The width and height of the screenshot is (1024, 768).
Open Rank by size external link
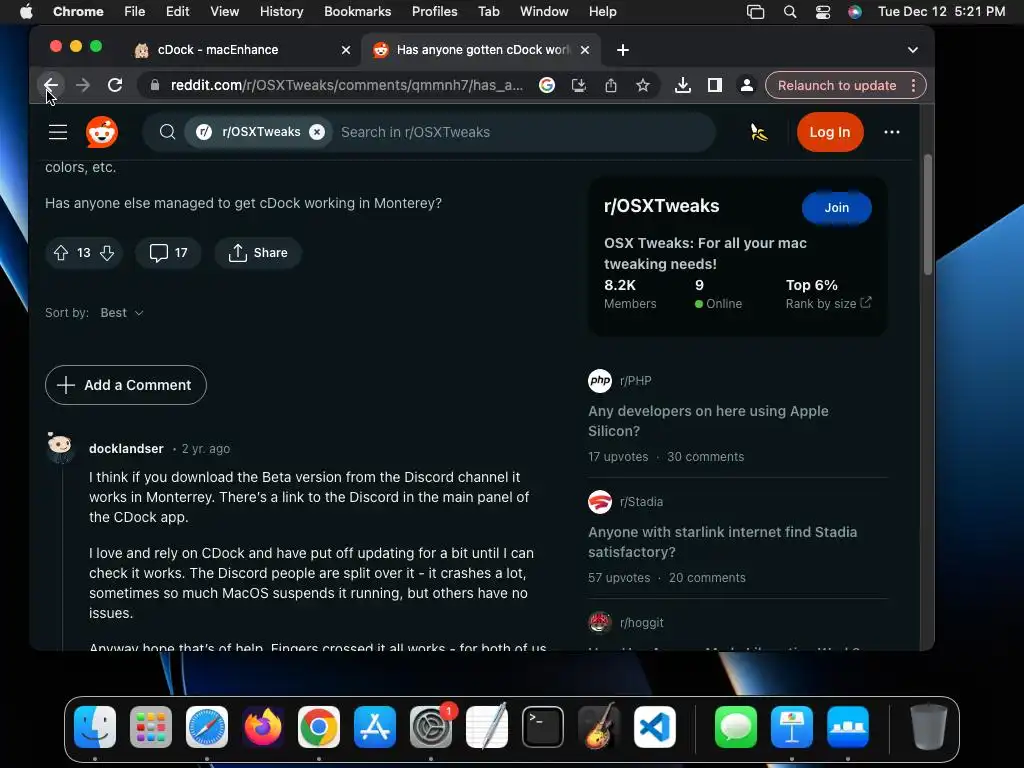(x=828, y=303)
